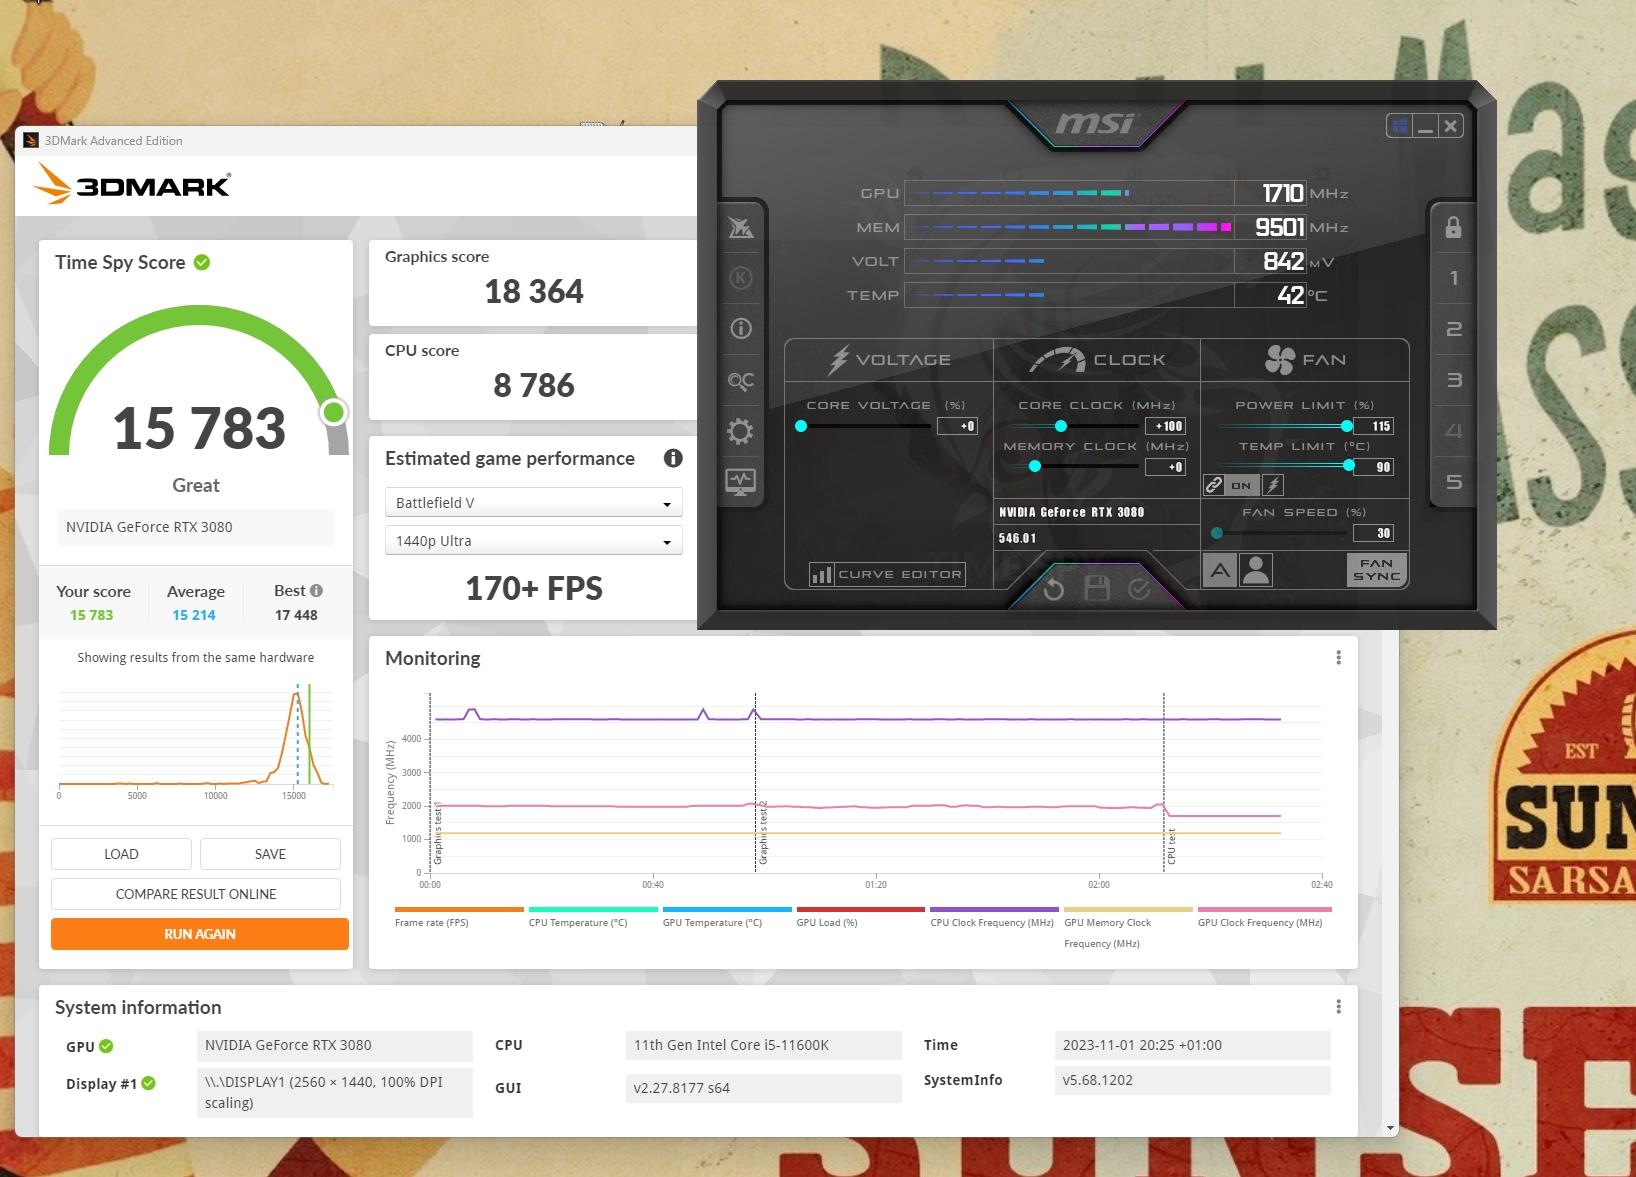Viewport: 1636px width, 1177px height.
Task: Click the LOAD button in 3DMark
Action: [121, 854]
